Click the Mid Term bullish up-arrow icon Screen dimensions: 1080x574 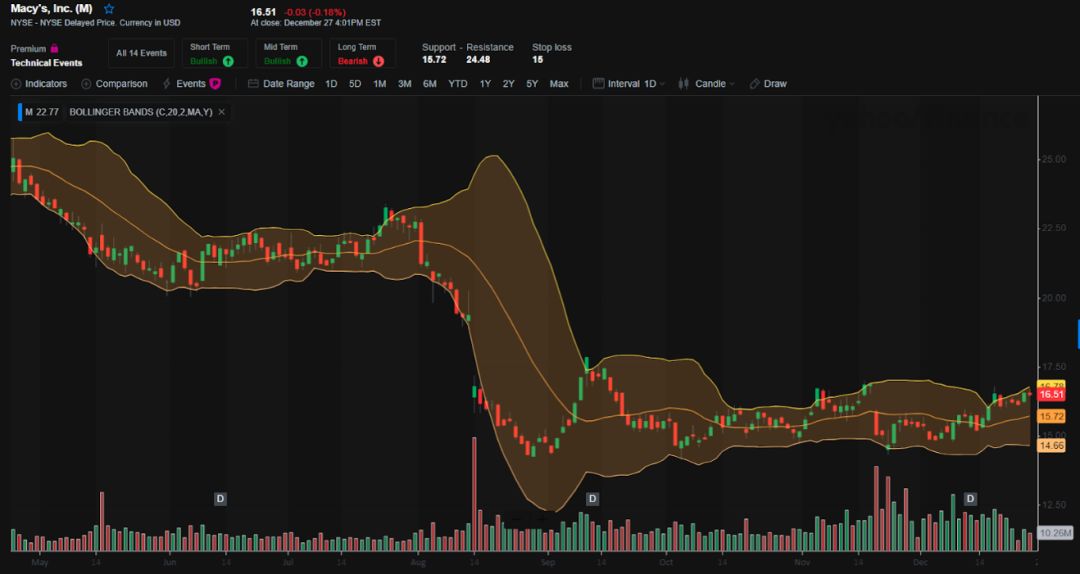coord(302,61)
